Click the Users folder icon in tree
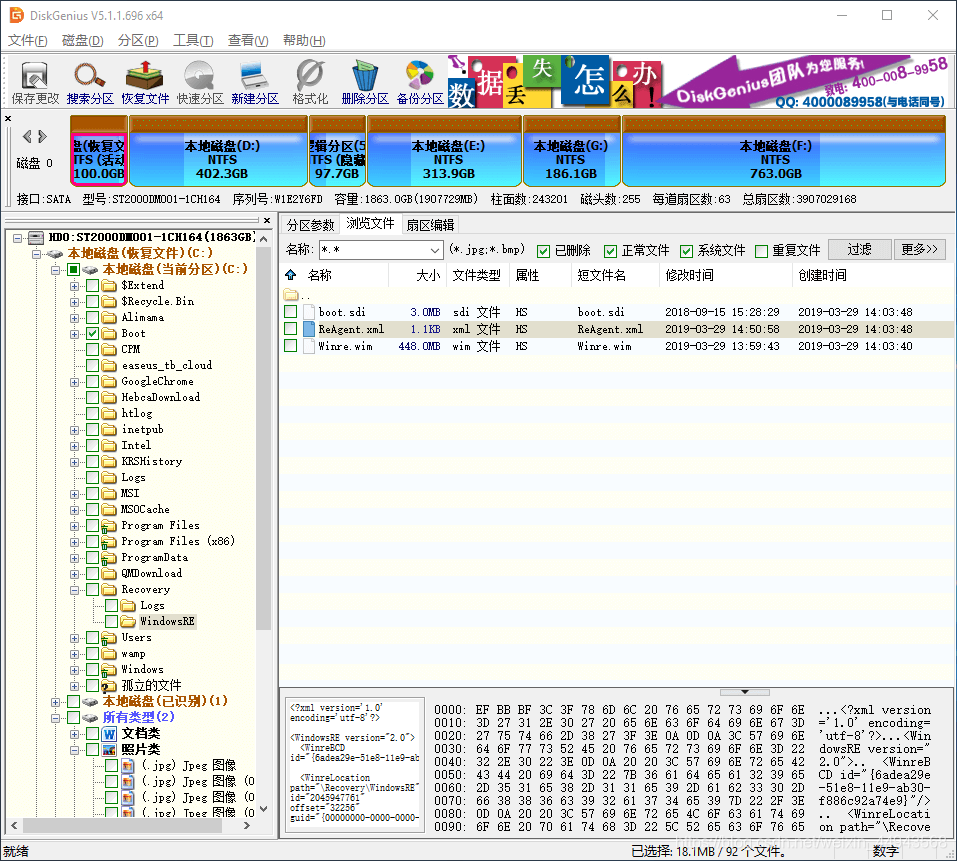This screenshot has width=957, height=861. click(109, 638)
